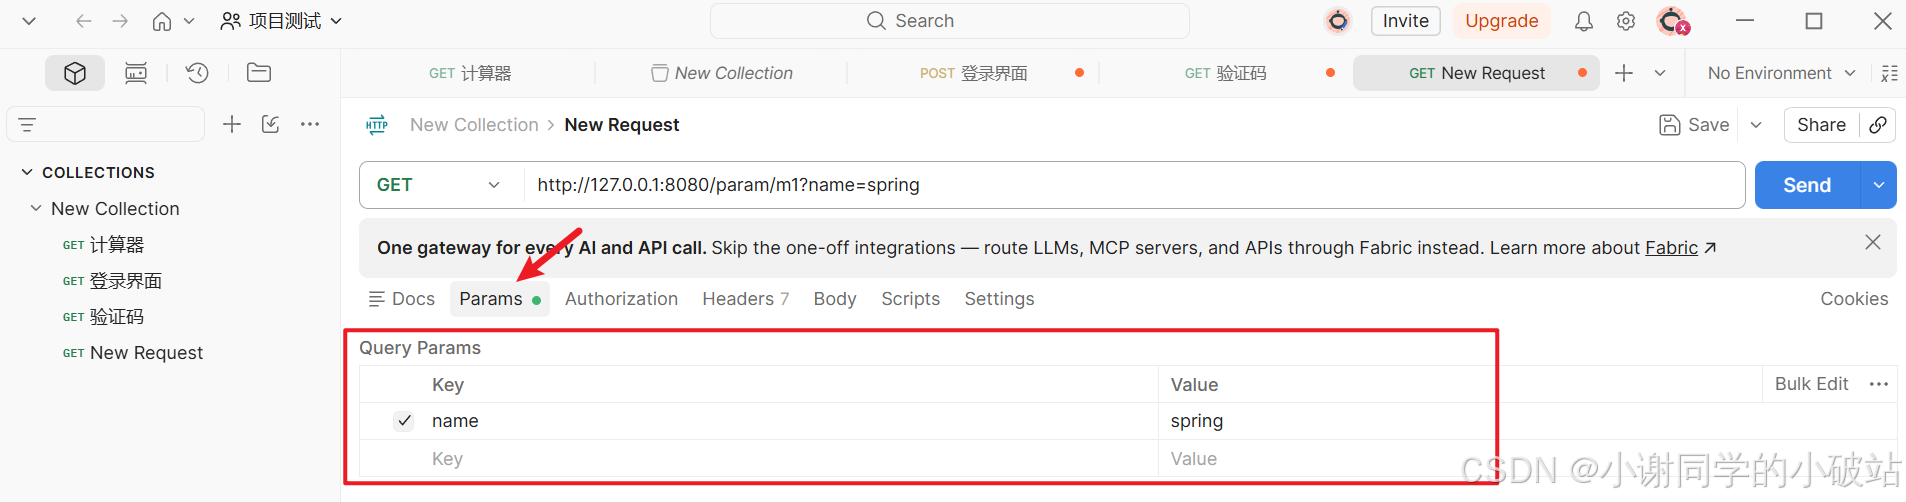The image size is (1906, 502).
Task: Open the sidebar more options ellipsis
Action: pyautogui.click(x=310, y=124)
